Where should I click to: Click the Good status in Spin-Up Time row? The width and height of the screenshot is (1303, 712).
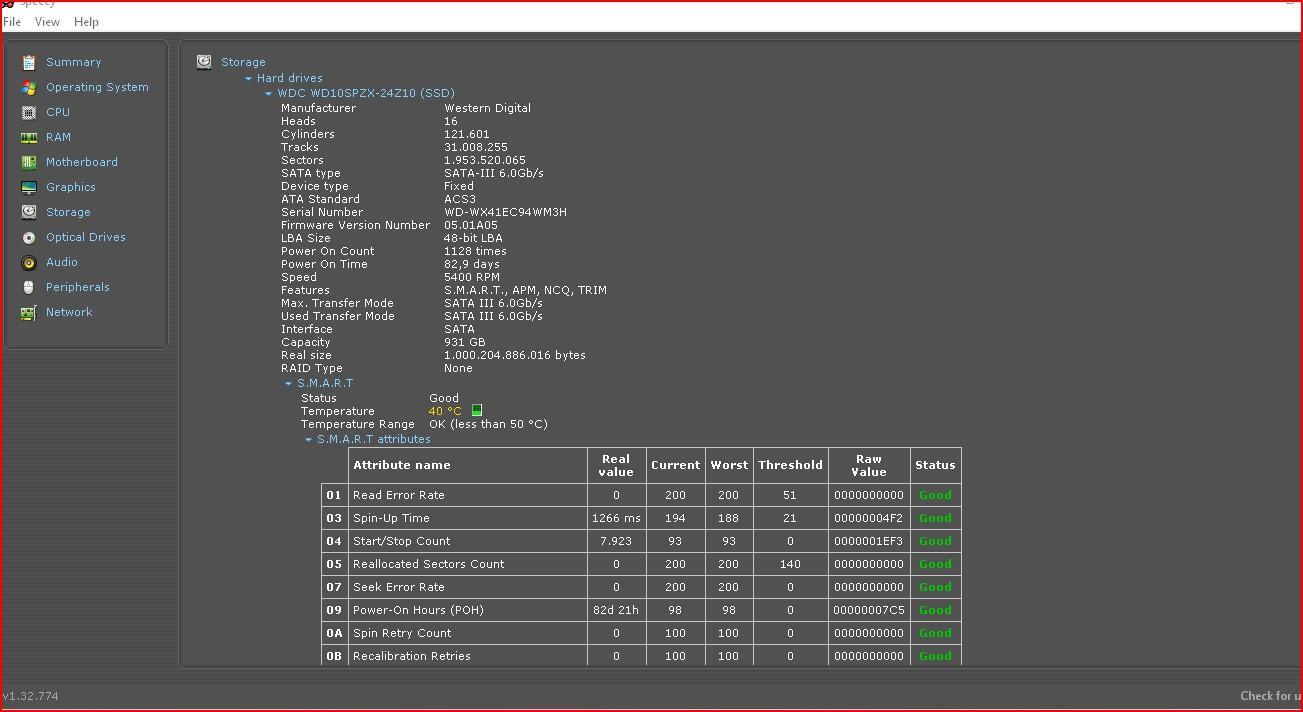[x=935, y=518]
